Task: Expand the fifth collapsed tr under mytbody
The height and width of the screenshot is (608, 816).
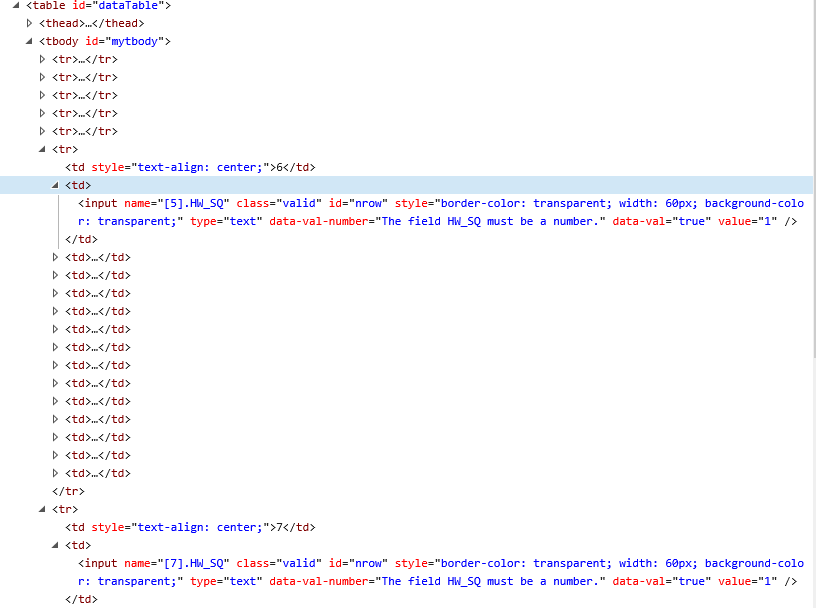Action: point(42,131)
